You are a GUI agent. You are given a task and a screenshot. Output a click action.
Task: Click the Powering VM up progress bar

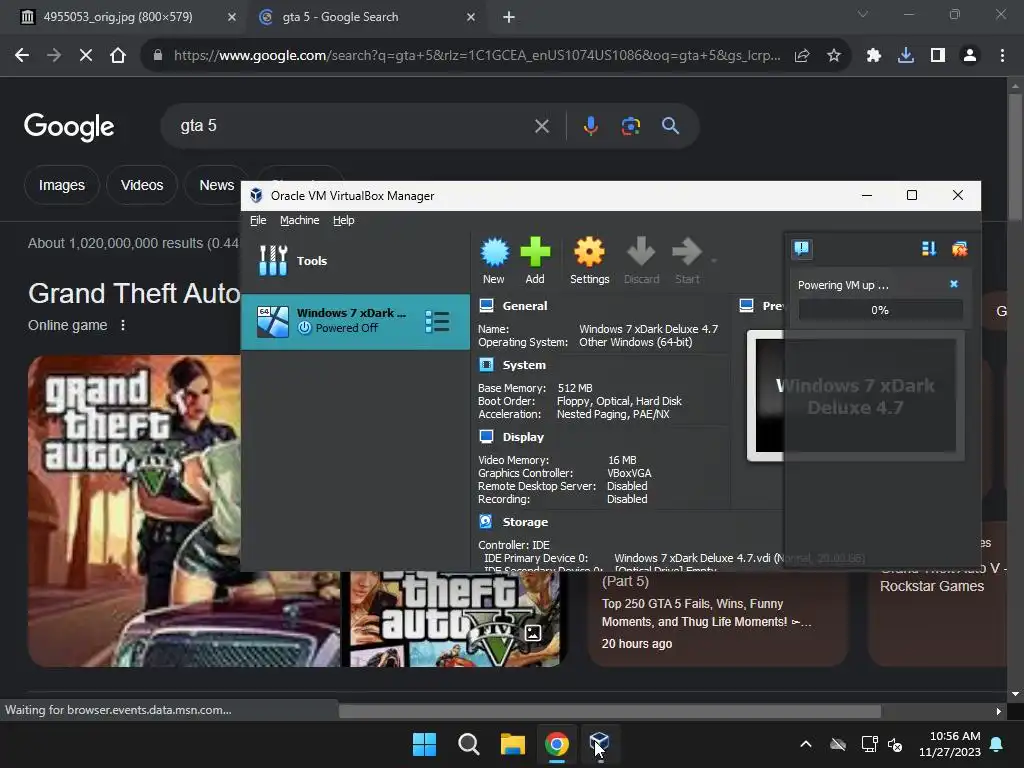pos(880,310)
